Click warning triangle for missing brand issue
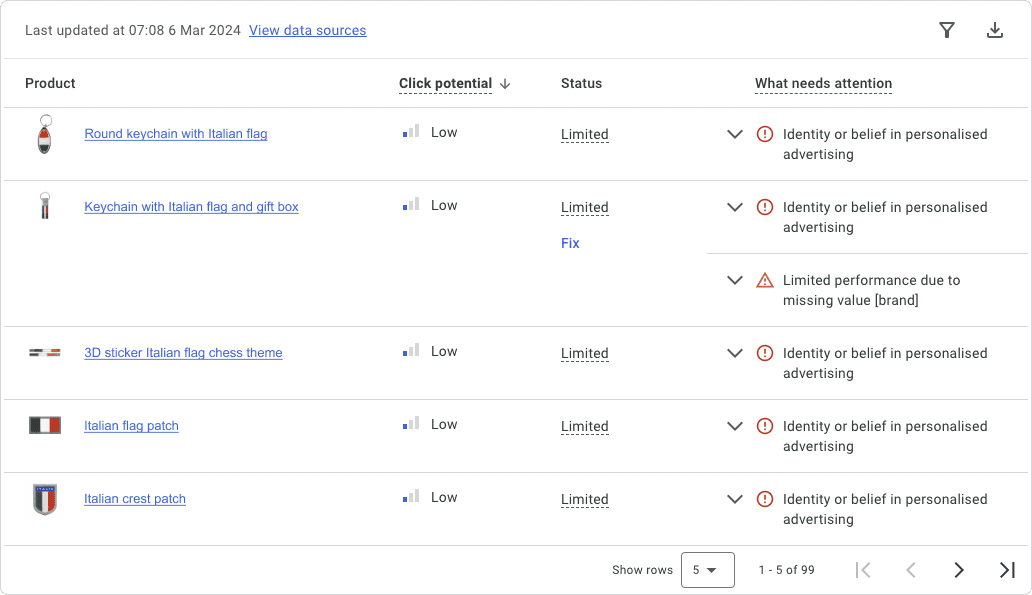 (765, 280)
